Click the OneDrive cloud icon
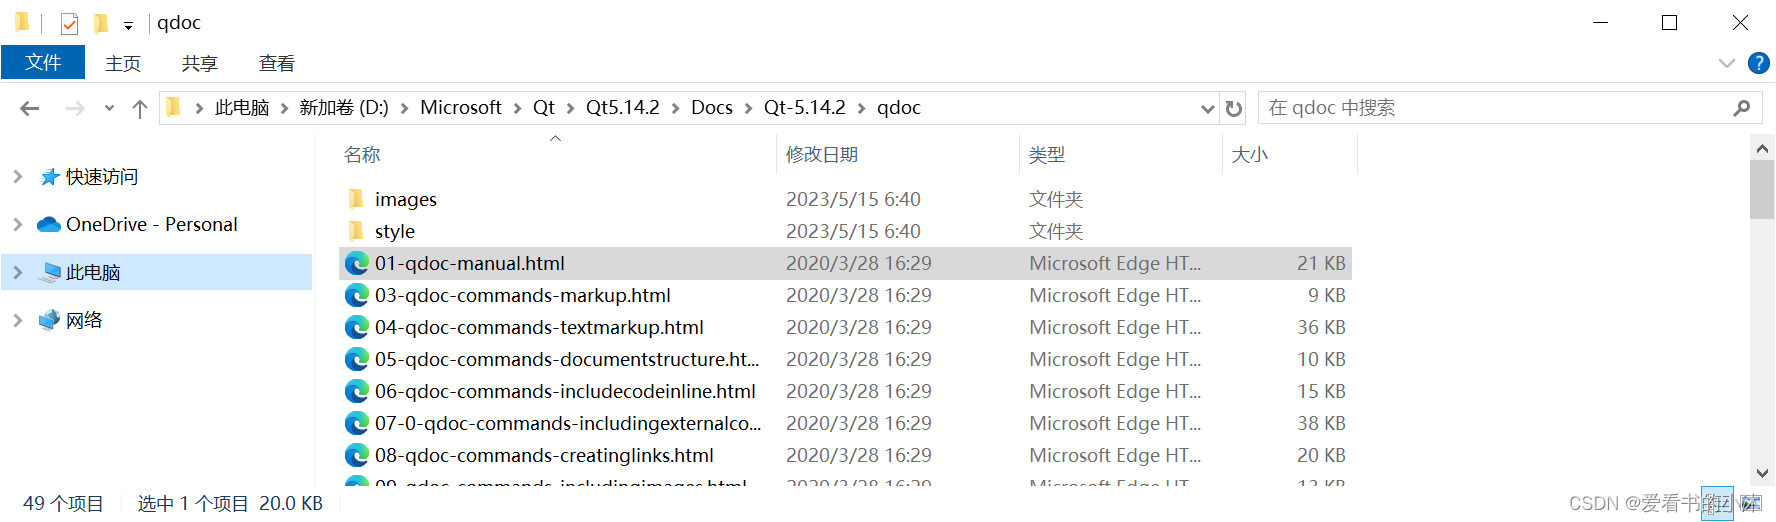Image resolution: width=1776 pixels, height=522 pixels. [48, 224]
